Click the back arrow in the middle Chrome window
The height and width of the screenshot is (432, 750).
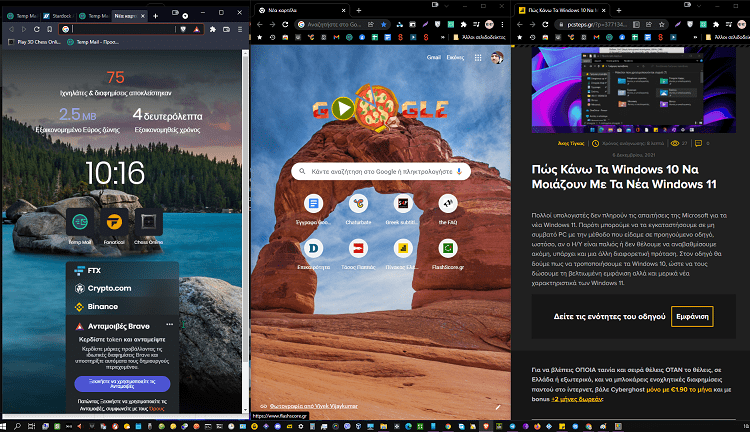(x=259, y=24)
